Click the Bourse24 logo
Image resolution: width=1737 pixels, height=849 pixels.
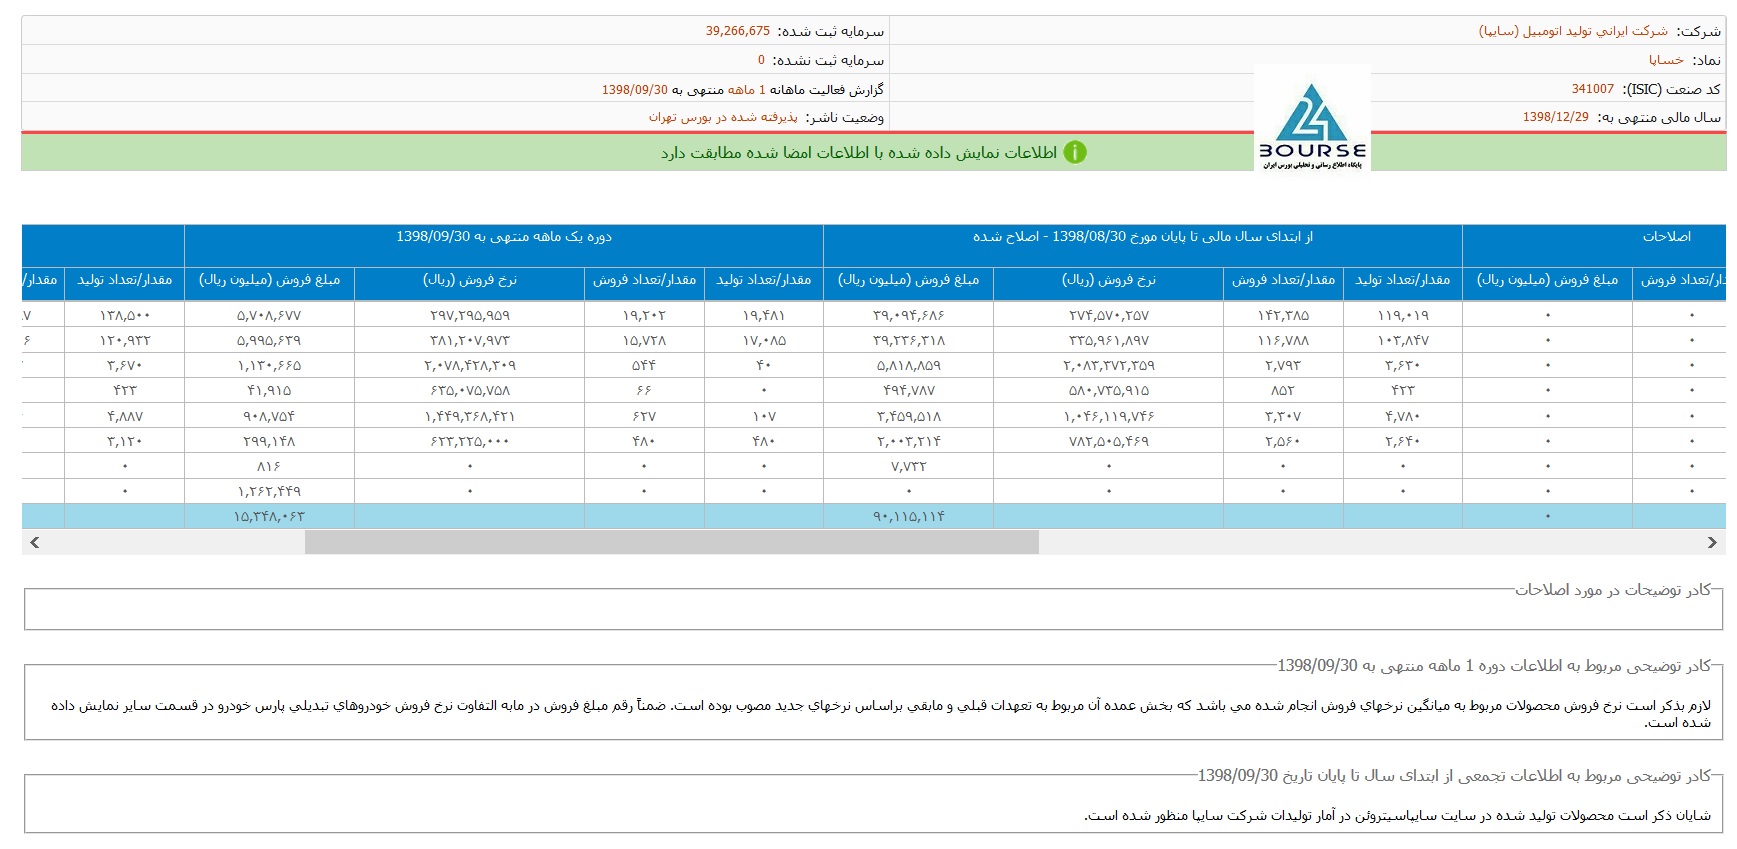1312,118
